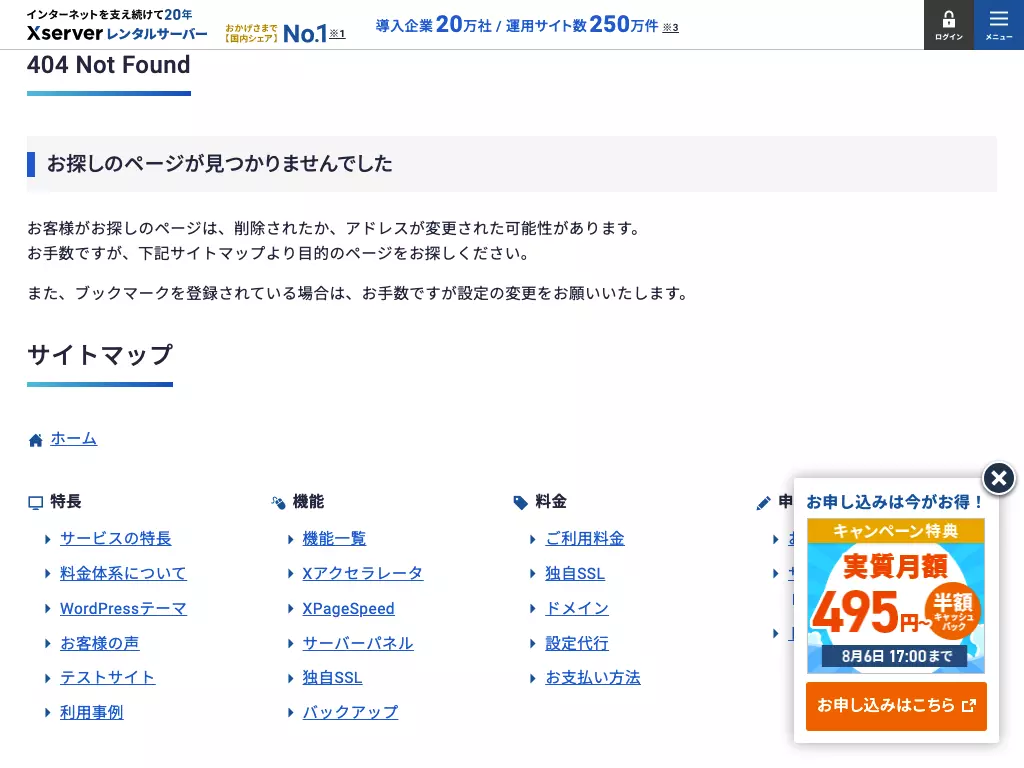Open the ※3 footnote link
1024x768 pixels.
point(671,27)
